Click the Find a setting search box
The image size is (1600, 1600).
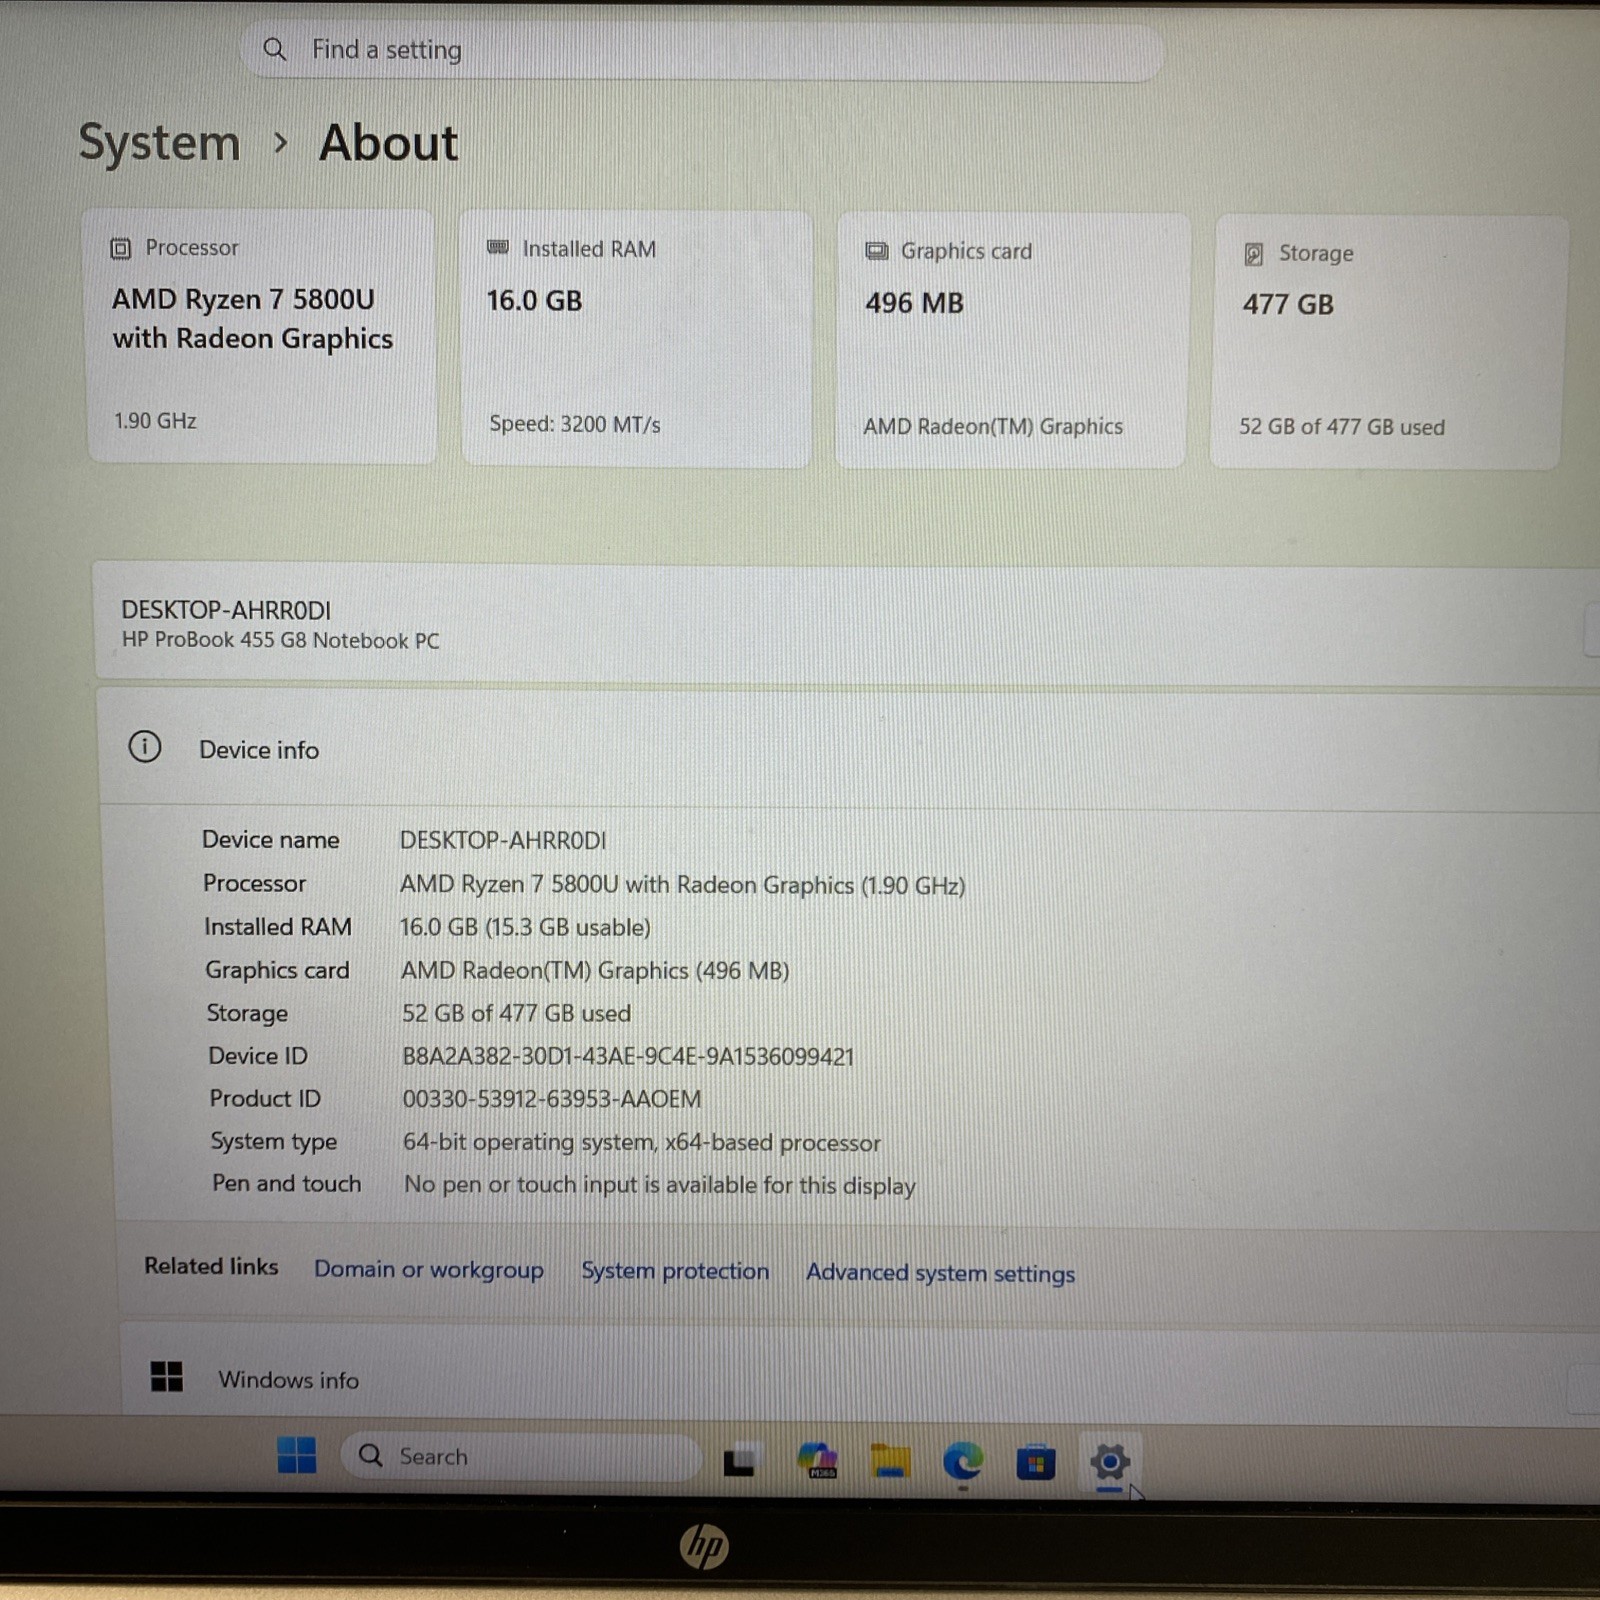click(700, 50)
